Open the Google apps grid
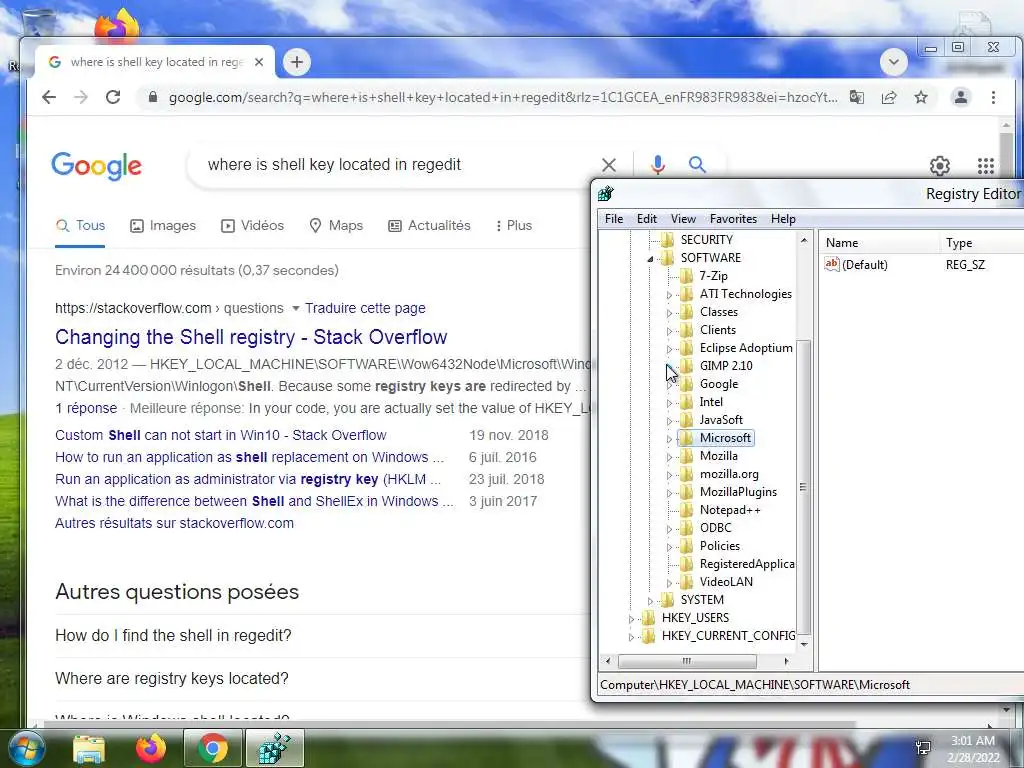This screenshot has height=768, width=1024. pos(985,166)
